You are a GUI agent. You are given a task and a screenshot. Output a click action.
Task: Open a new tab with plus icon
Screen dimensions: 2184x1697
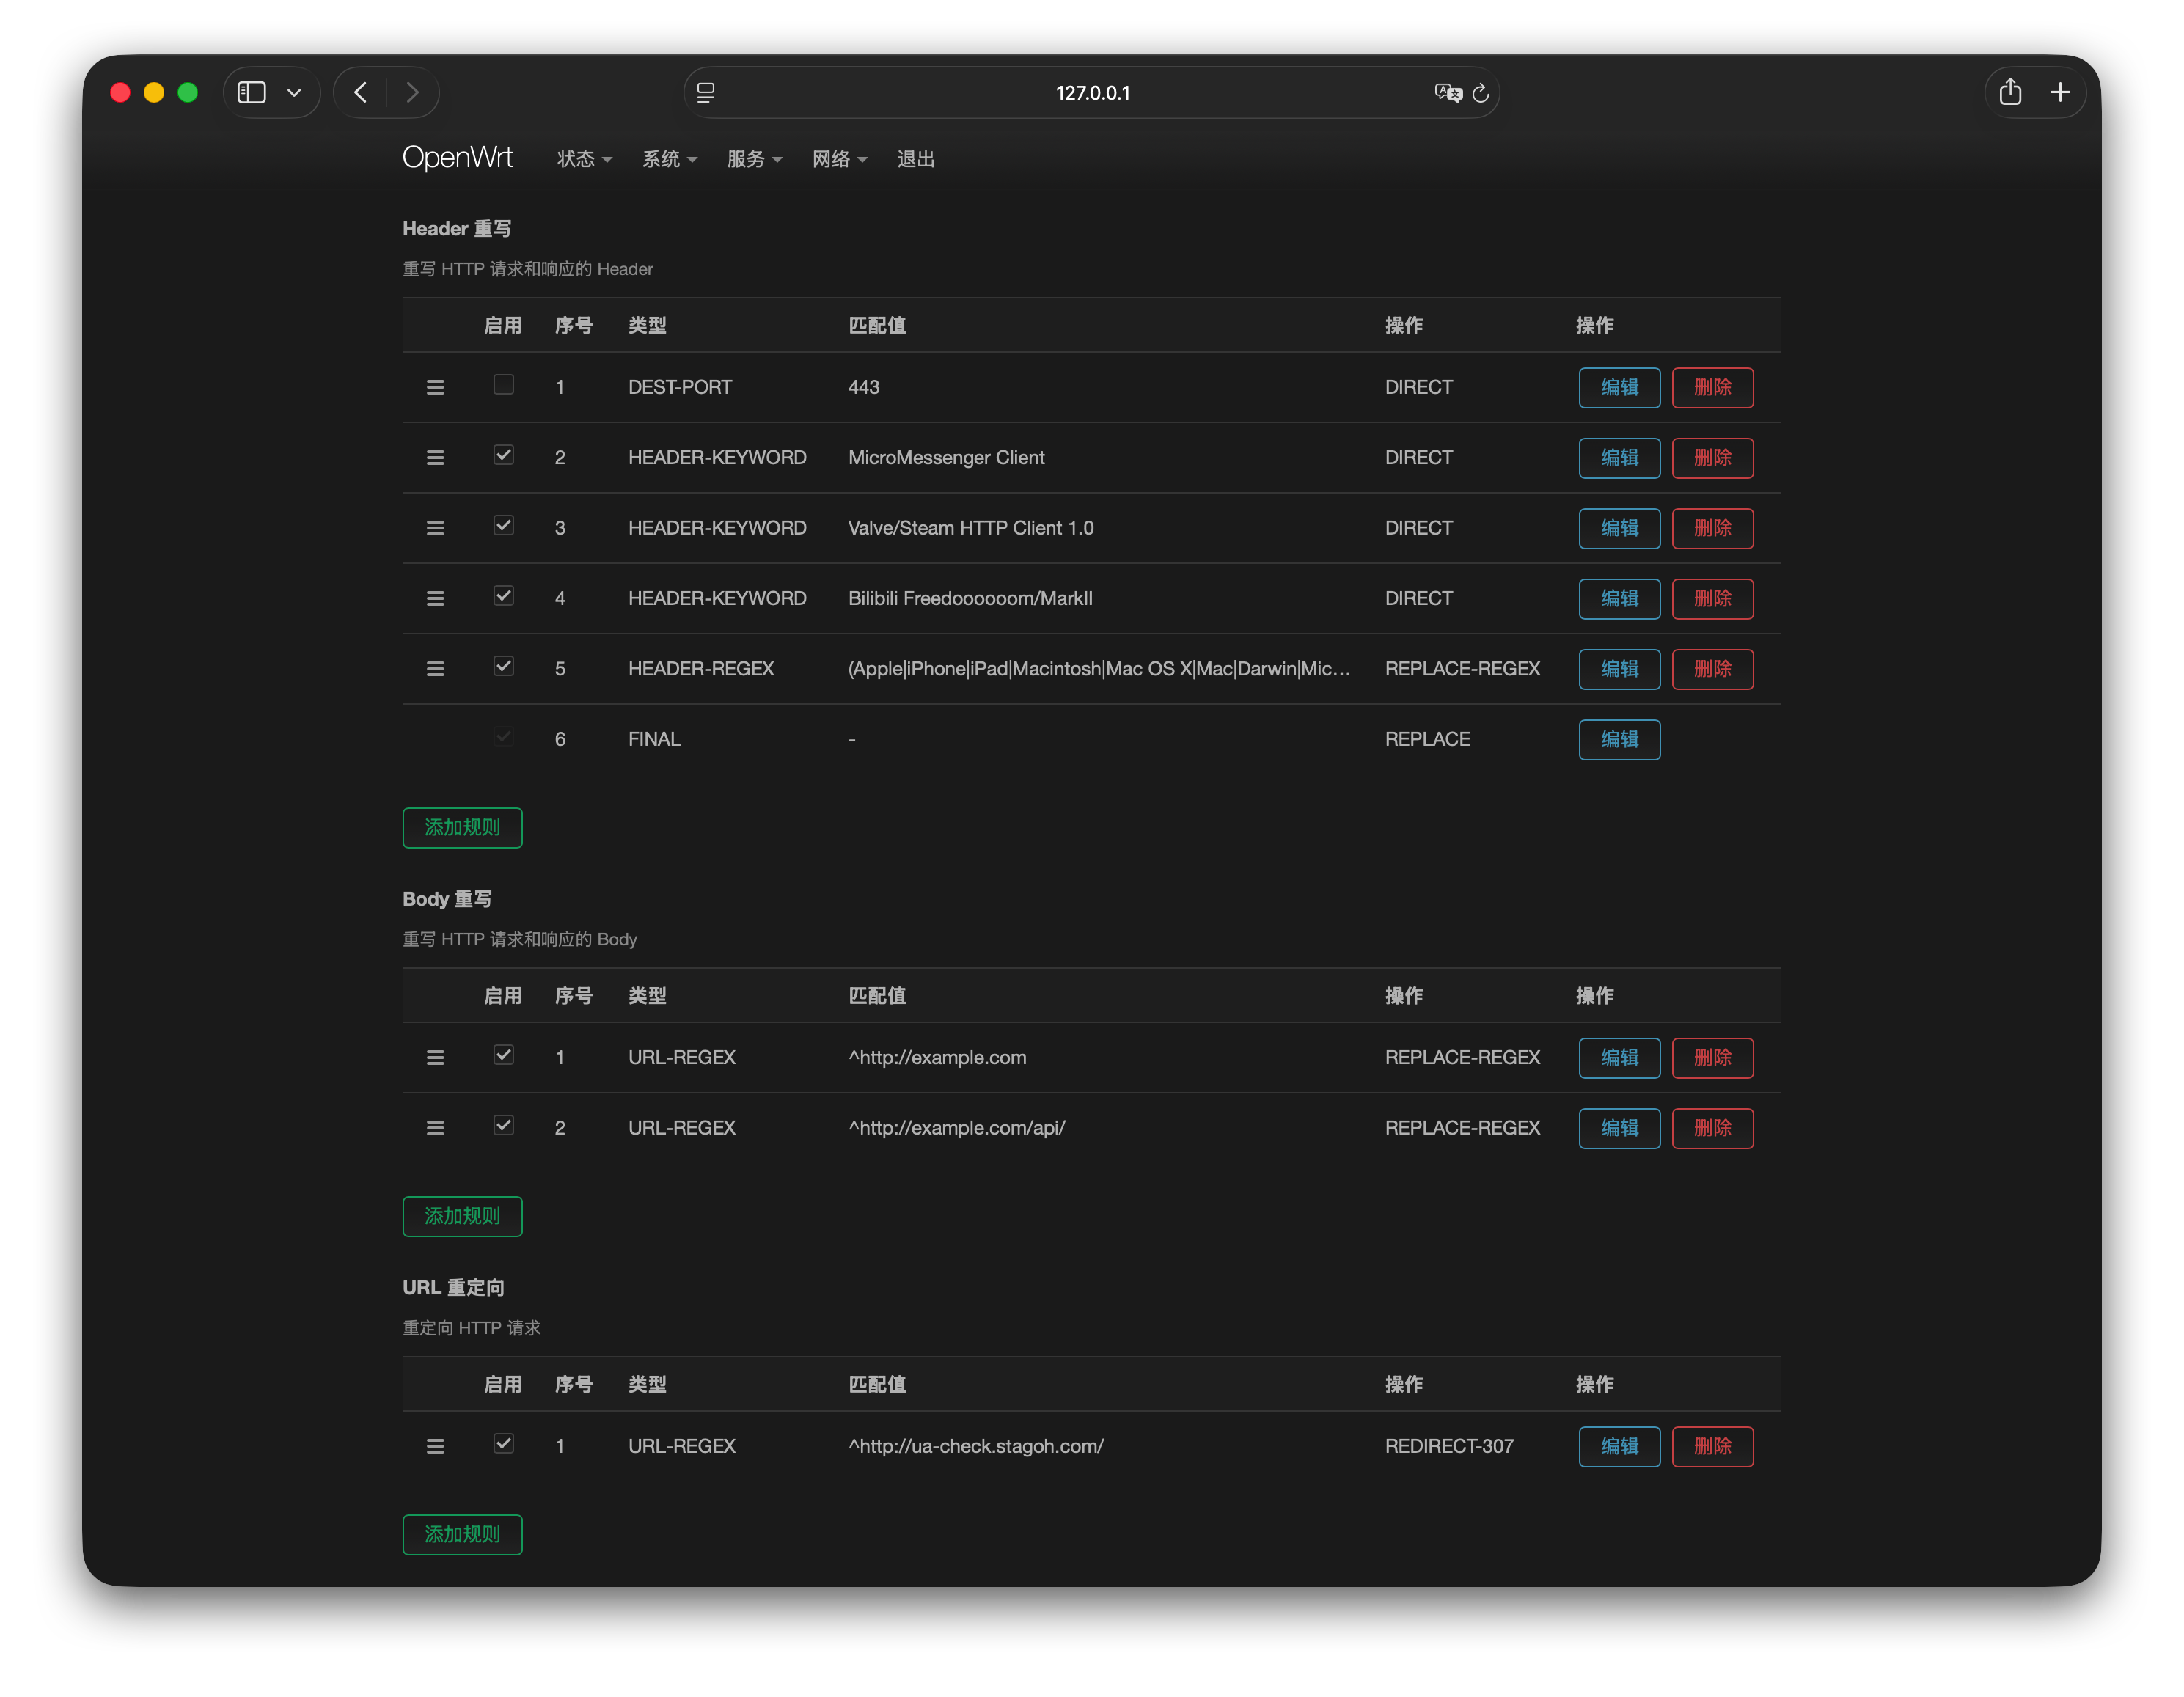click(x=2060, y=93)
